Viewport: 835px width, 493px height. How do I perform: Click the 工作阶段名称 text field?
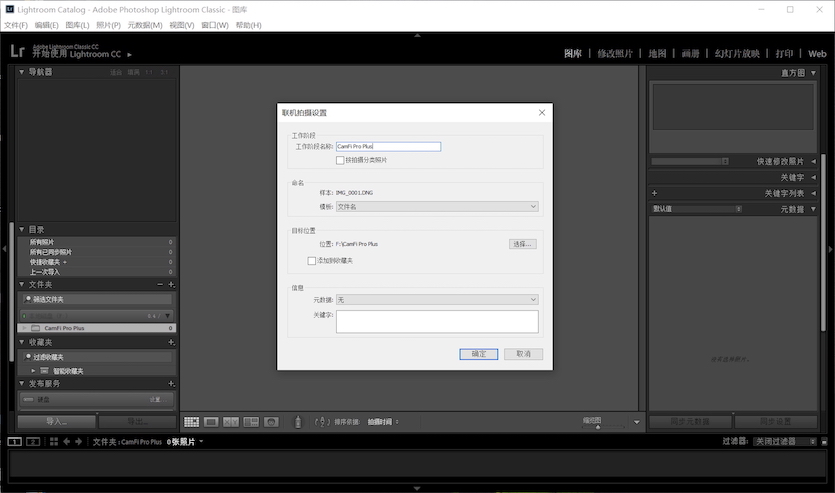(388, 146)
